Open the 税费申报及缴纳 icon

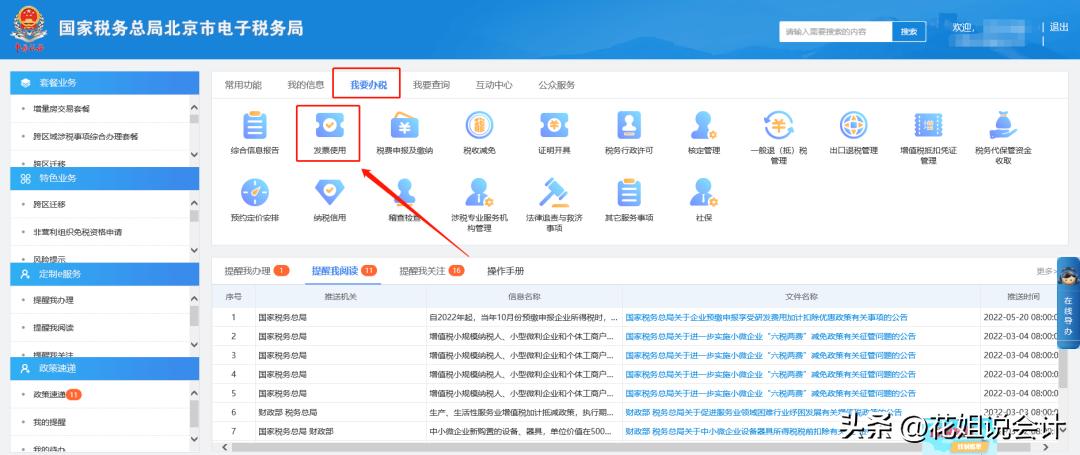(x=404, y=126)
